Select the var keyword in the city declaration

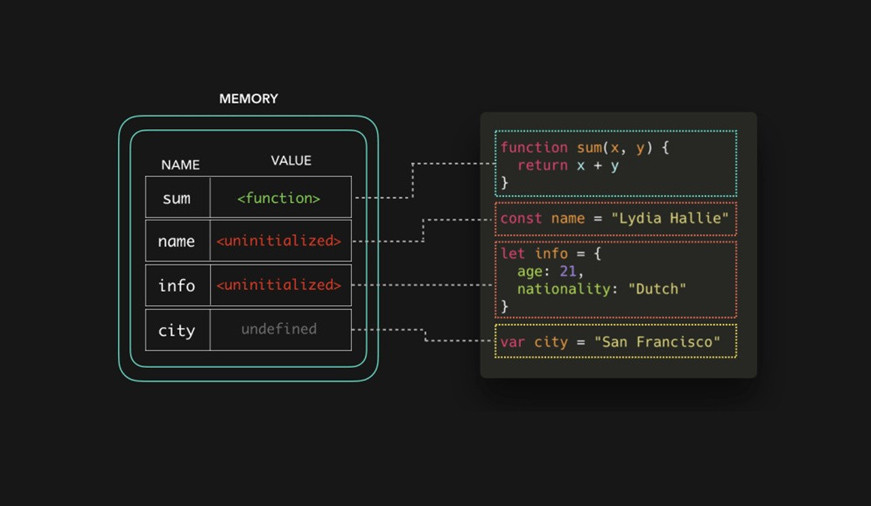(513, 342)
